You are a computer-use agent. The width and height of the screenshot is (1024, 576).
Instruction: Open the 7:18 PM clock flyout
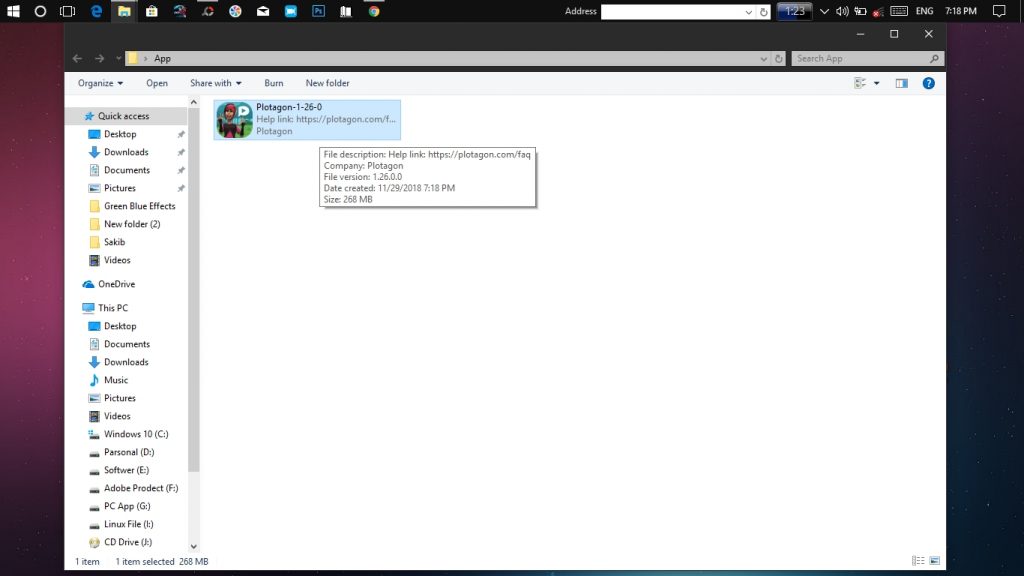coord(961,11)
